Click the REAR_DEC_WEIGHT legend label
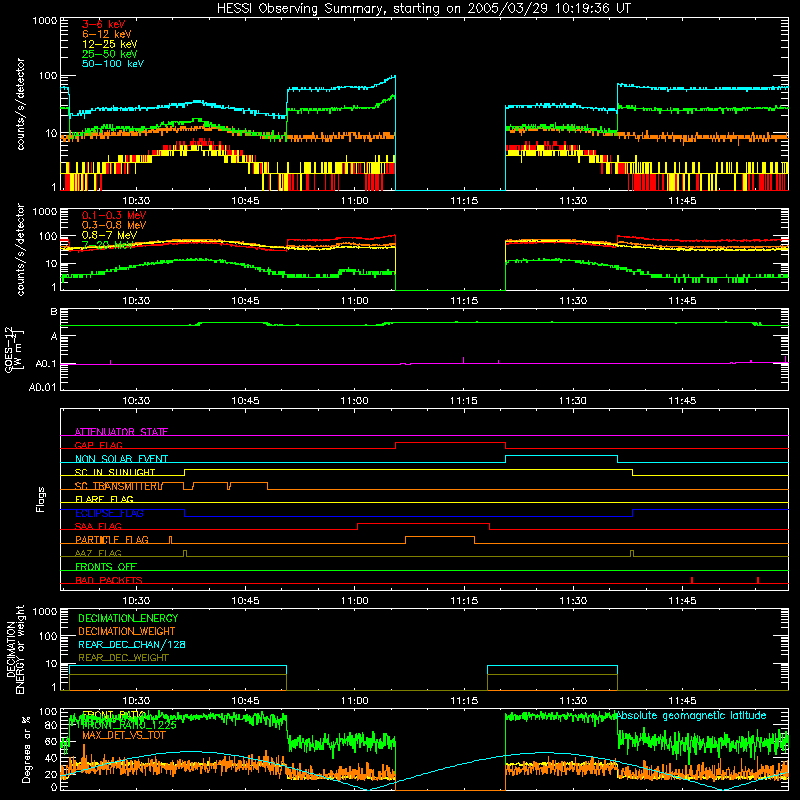Screen dimensions: 800x800 (x=123, y=658)
